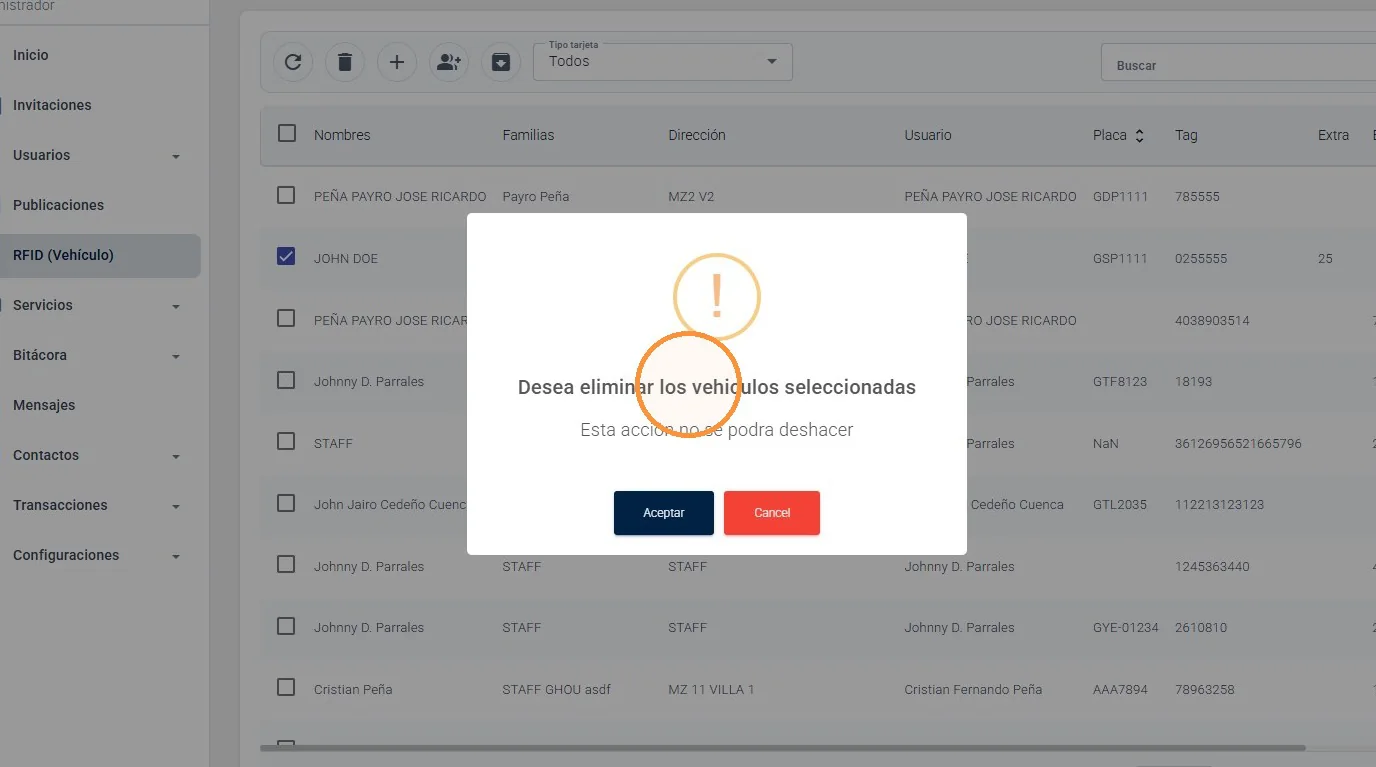Go to Inicio in the sidebar

tap(31, 55)
